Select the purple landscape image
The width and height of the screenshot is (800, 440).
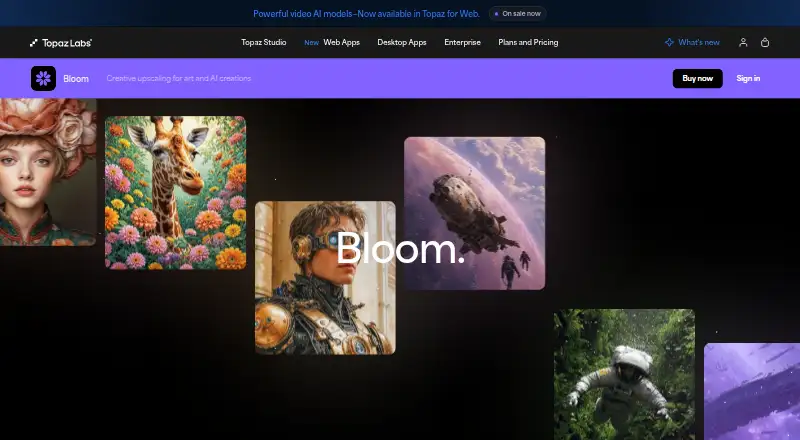[x=752, y=392]
